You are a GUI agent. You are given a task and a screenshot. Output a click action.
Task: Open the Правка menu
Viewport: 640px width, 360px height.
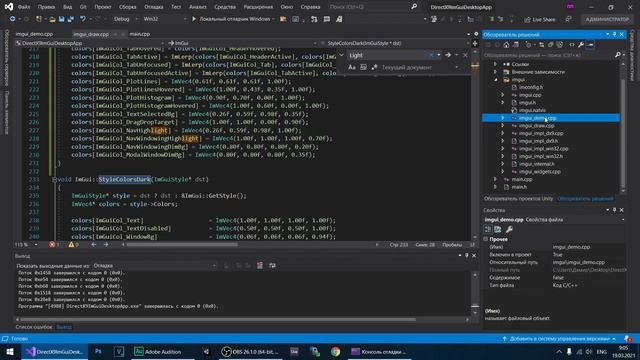(x=46, y=7)
